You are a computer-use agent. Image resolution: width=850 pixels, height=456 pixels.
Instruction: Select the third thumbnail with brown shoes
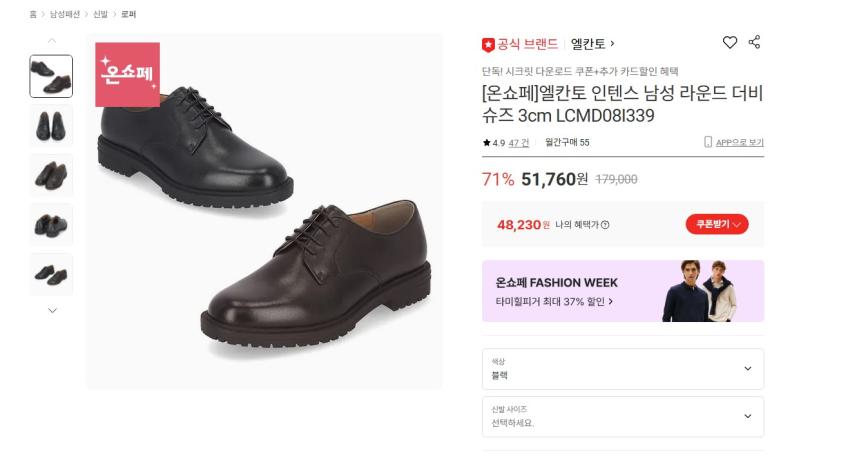pyautogui.click(x=51, y=175)
